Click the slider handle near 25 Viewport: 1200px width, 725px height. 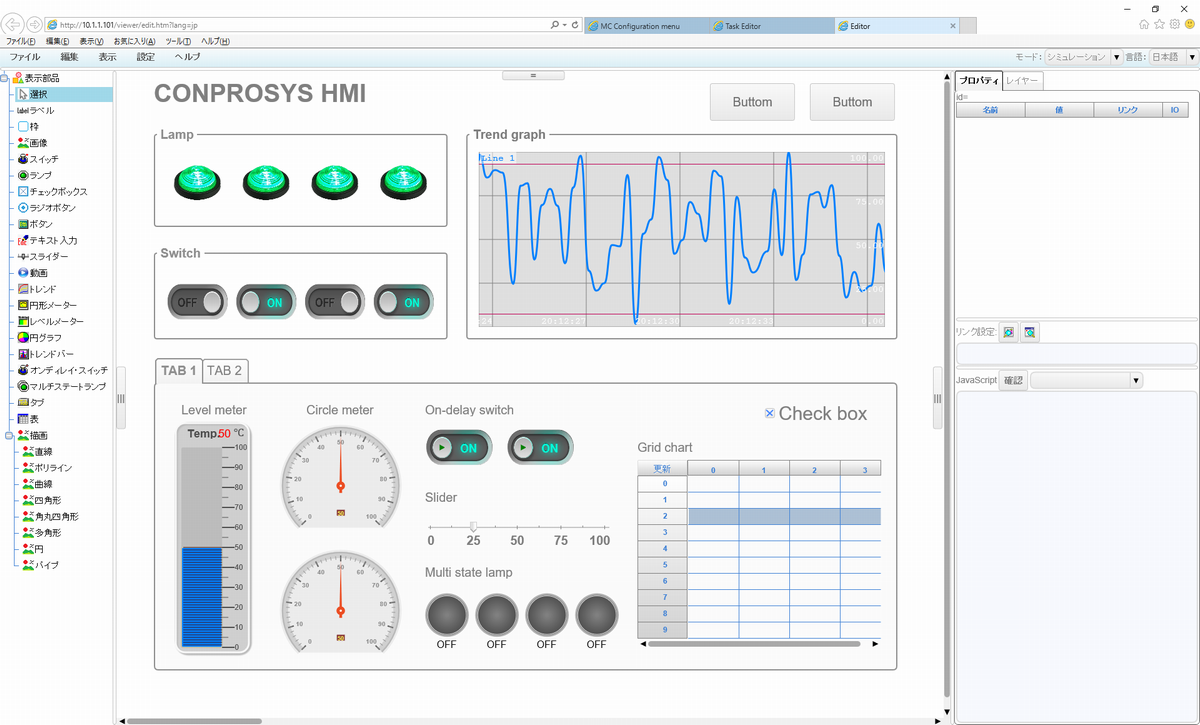473,526
